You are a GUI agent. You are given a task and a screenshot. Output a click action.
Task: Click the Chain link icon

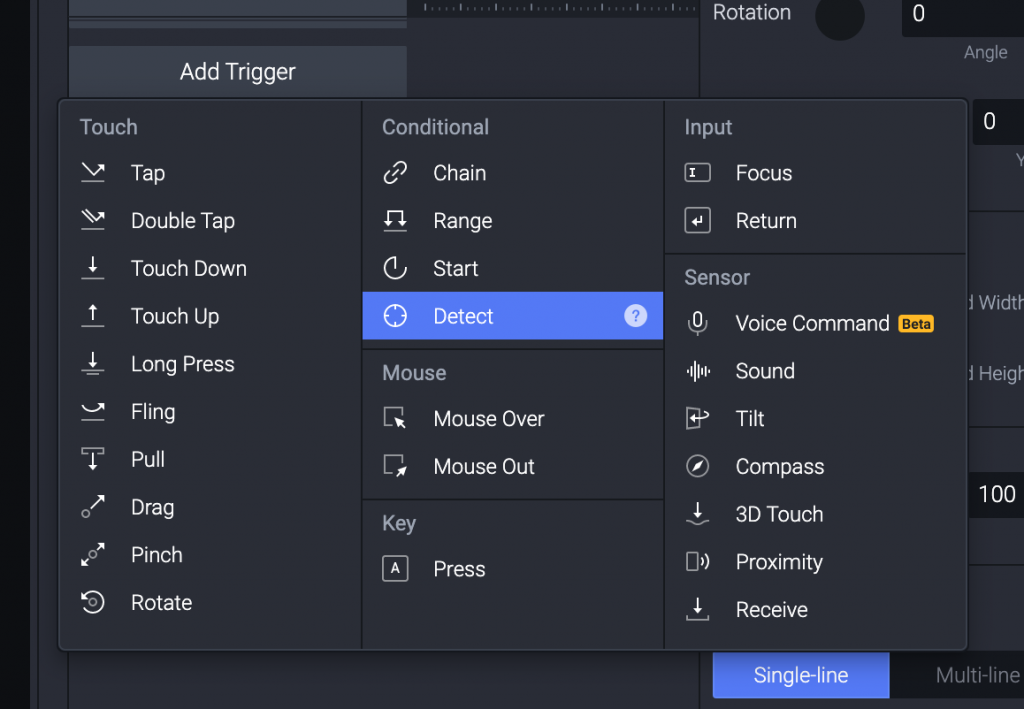click(395, 173)
